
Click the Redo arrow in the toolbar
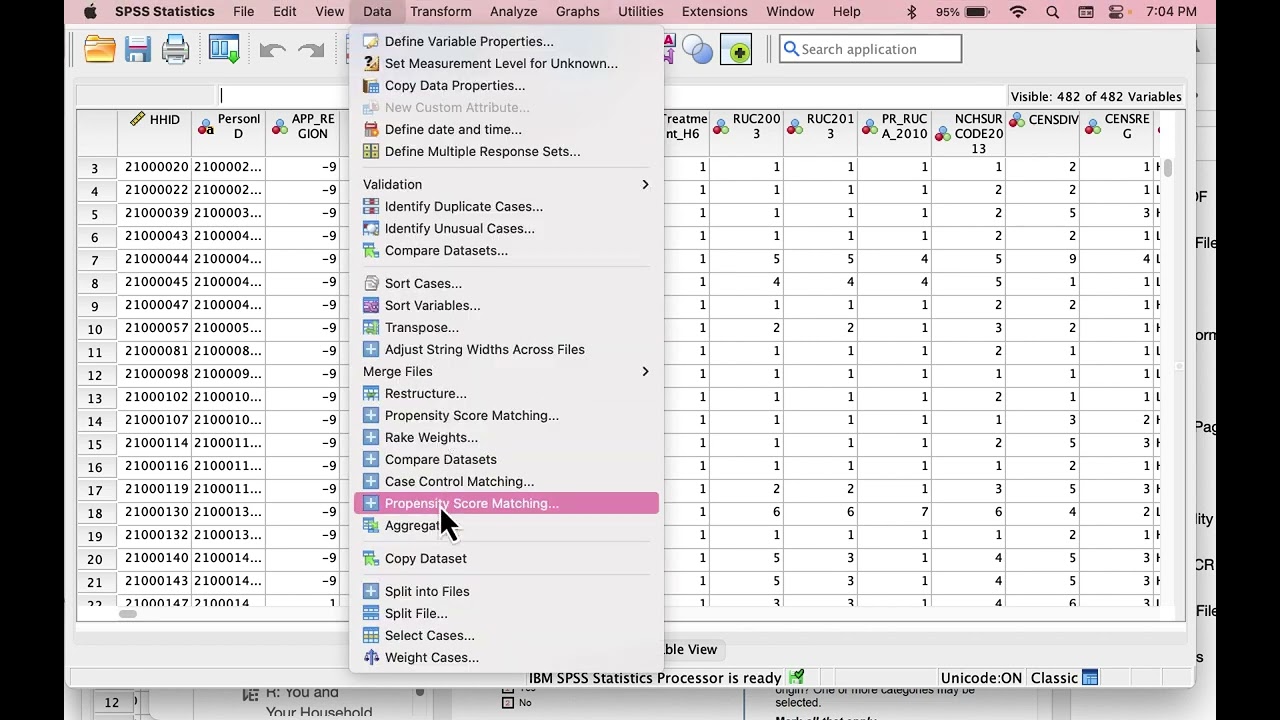311,50
